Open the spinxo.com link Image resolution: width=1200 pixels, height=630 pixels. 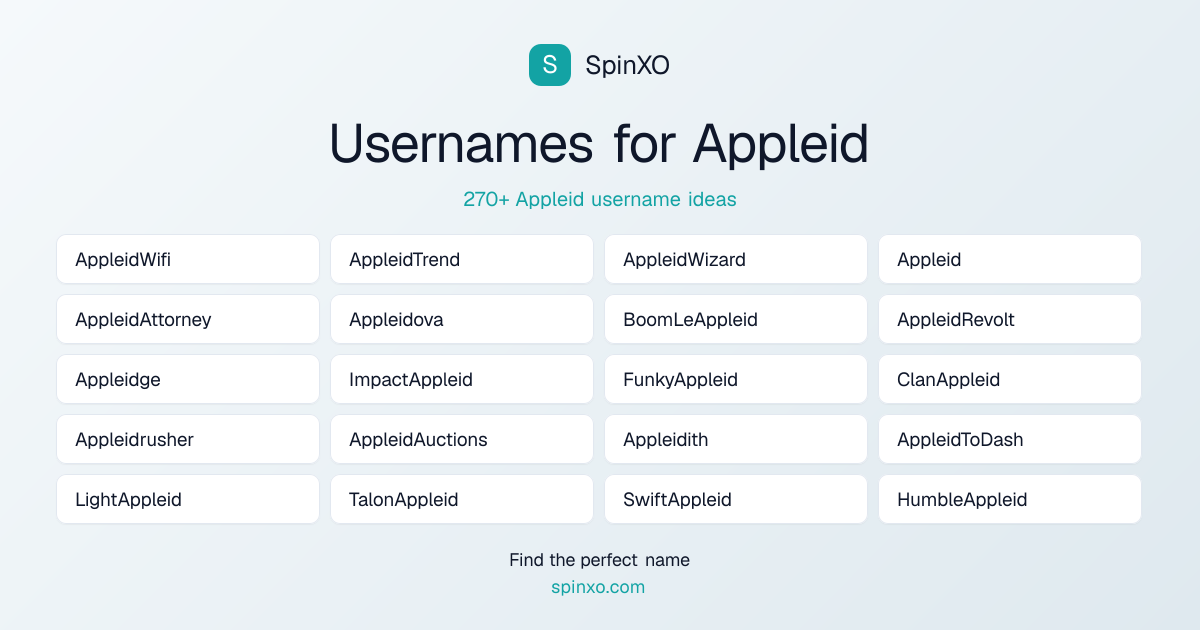(x=598, y=587)
